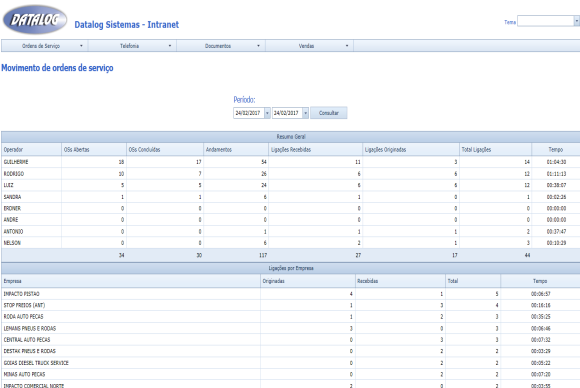Select the IMPACTO PISTAO company row
The height and width of the screenshot is (388, 580).
pyautogui.click(x=290, y=294)
